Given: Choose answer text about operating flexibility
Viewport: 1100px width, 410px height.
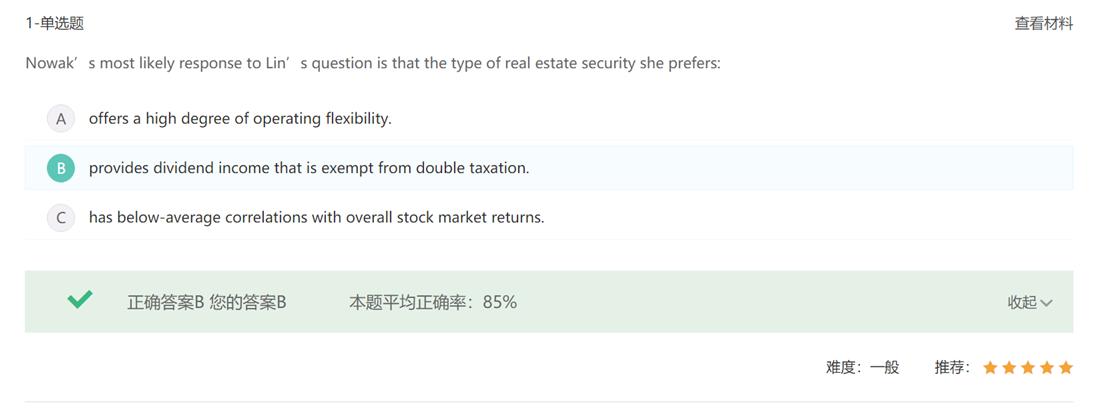Looking at the screenshot, I should pos(240,119).
